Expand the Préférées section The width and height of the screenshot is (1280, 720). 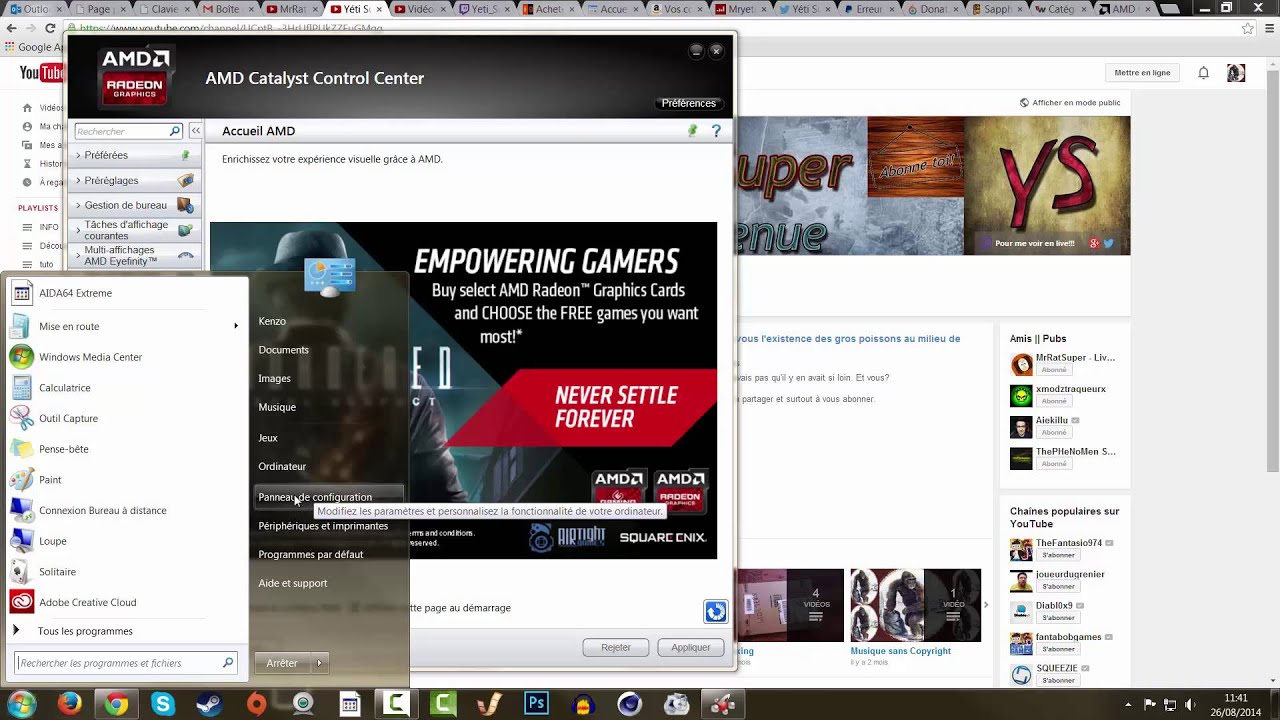pos(135,155)
